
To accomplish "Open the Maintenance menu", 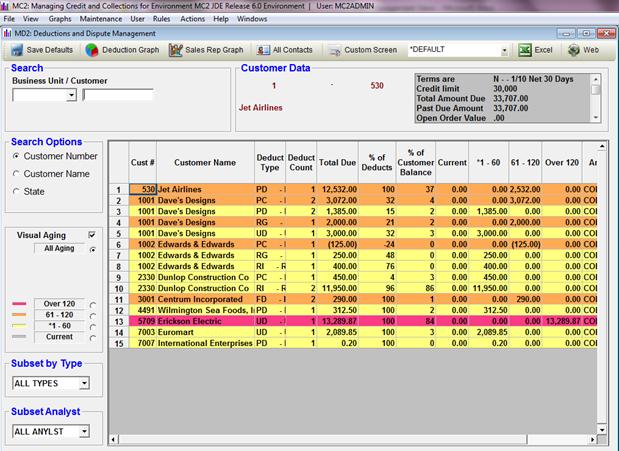I will (x=101, y=19).
